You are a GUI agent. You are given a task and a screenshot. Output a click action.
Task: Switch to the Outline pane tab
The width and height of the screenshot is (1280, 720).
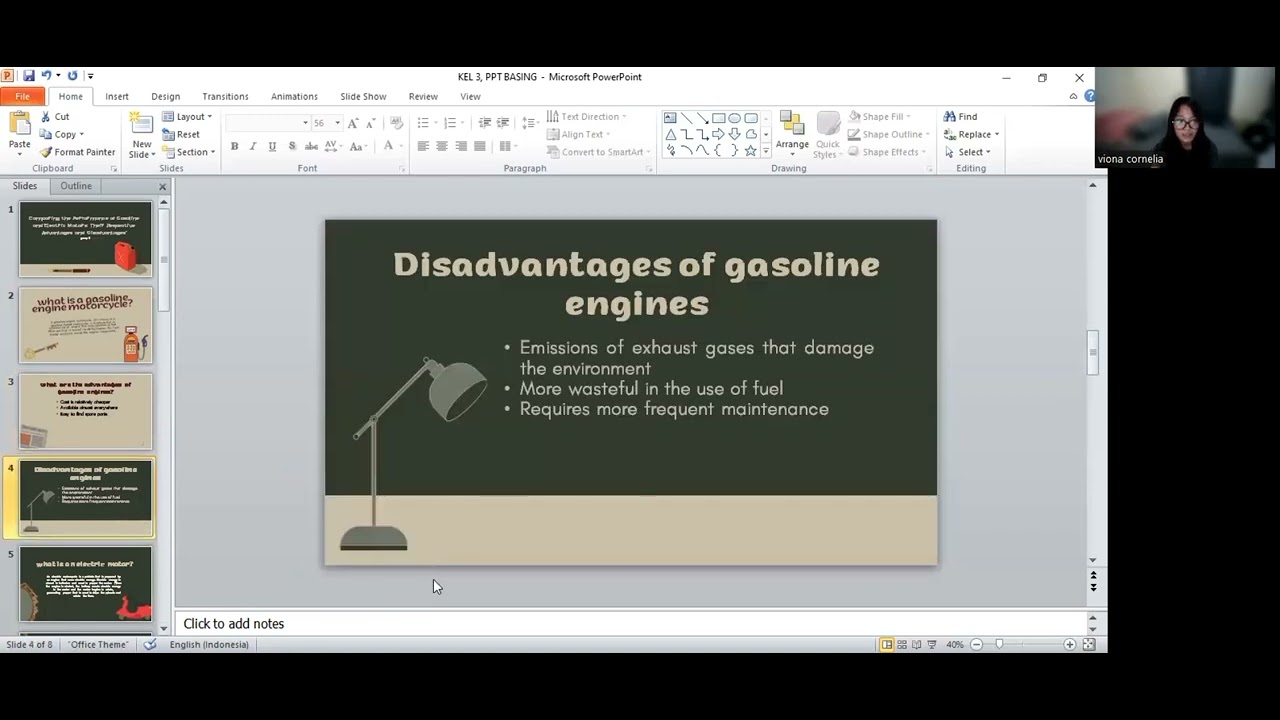coord(76,186)
